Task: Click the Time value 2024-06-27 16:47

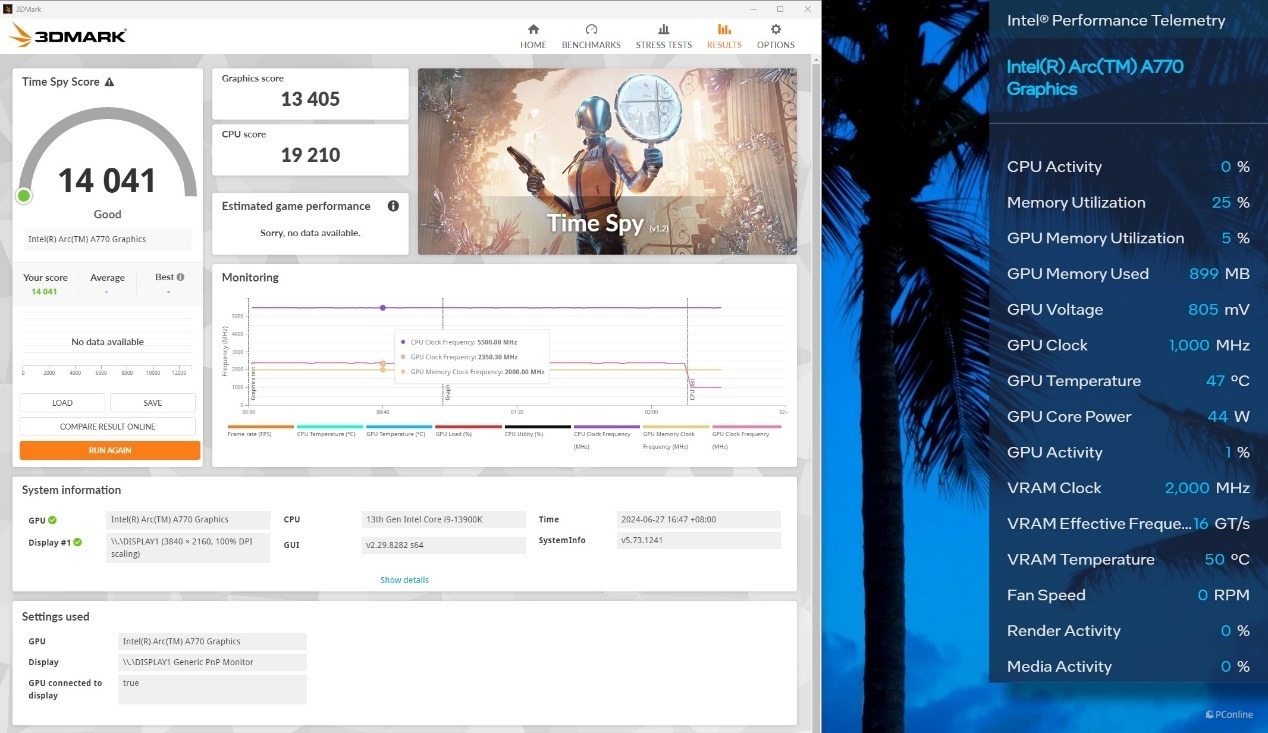Action: (699, 520)
